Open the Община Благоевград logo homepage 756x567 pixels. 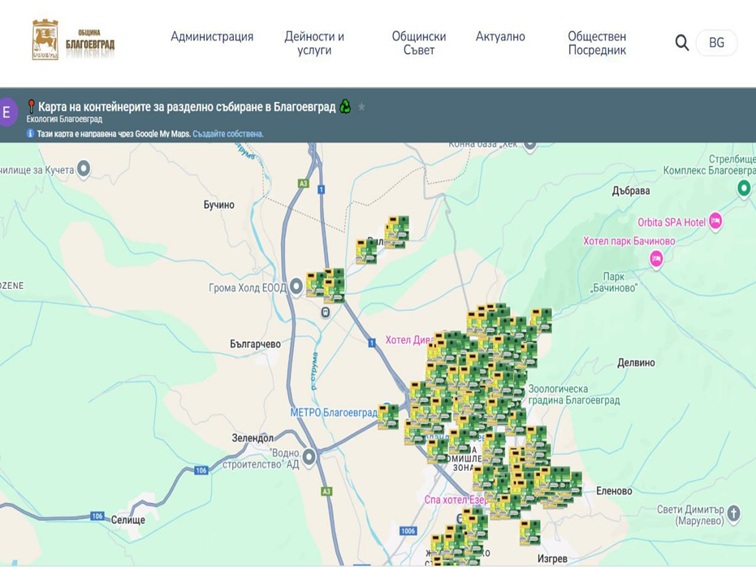coord(73,40)
